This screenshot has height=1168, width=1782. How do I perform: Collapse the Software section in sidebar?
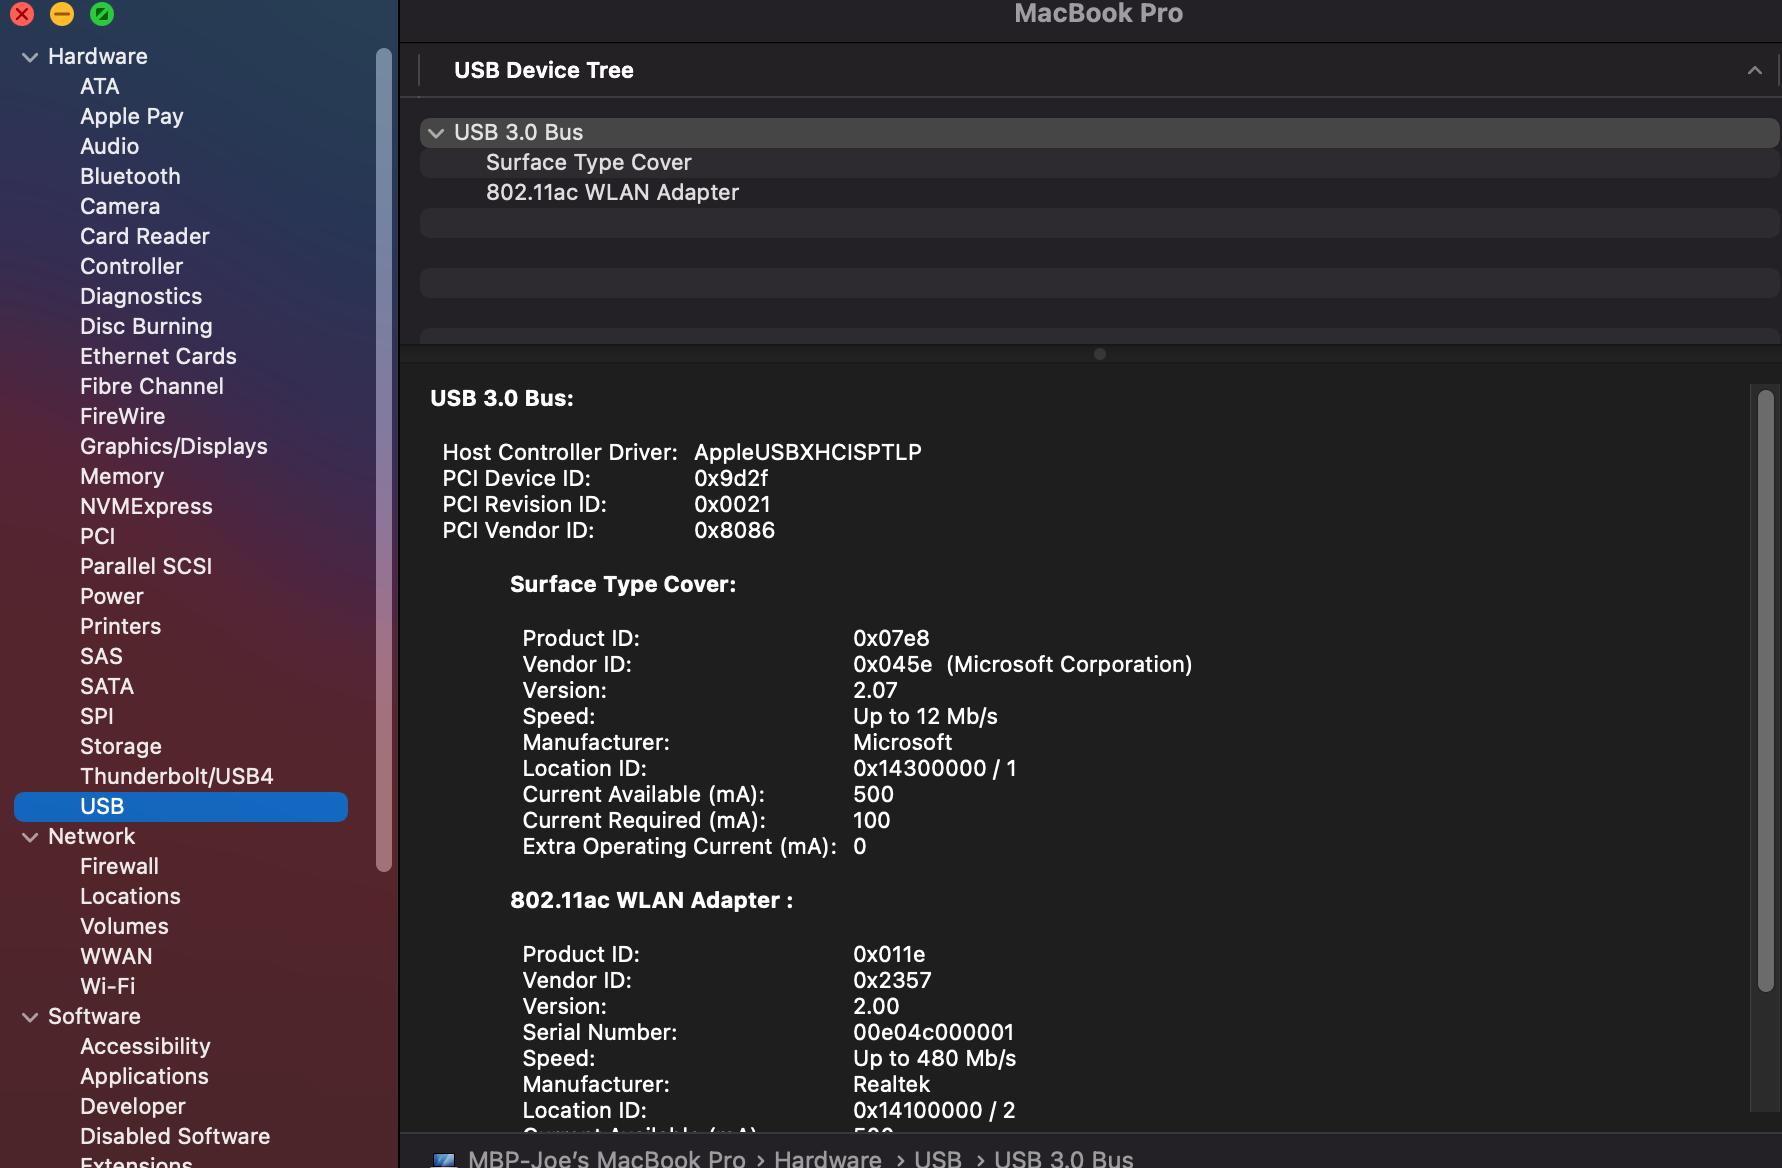[x=30, y=1017]
